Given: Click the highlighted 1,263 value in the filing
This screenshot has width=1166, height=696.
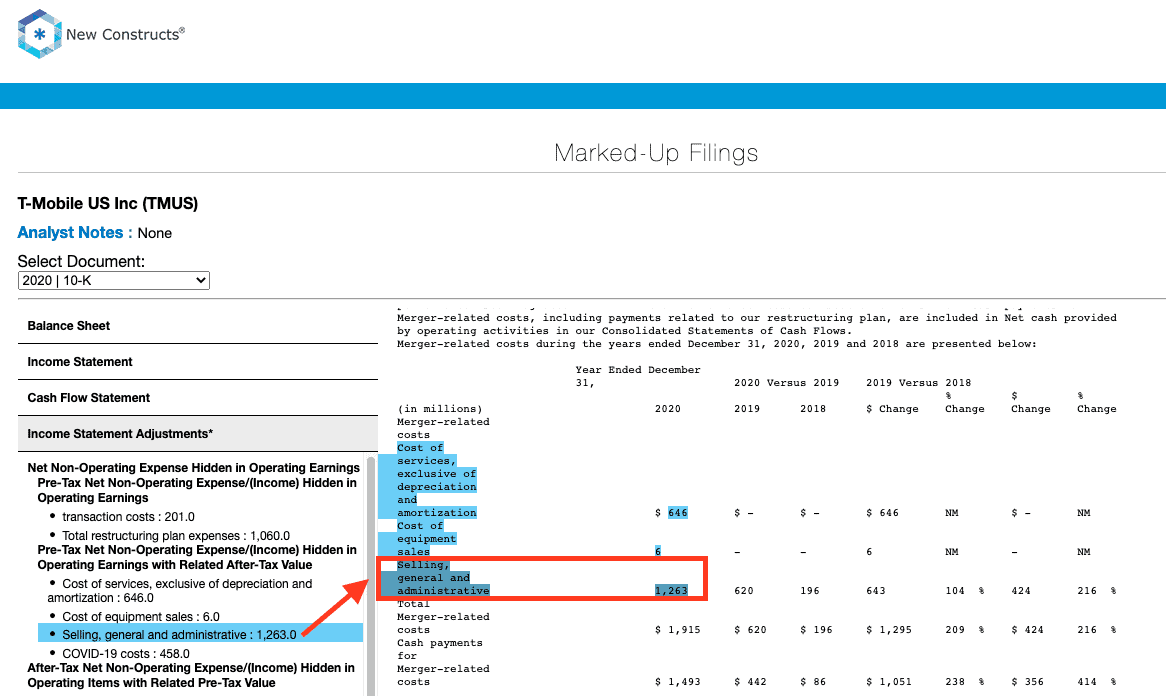Looking at the screenshot, I should (x=671, y=590).
